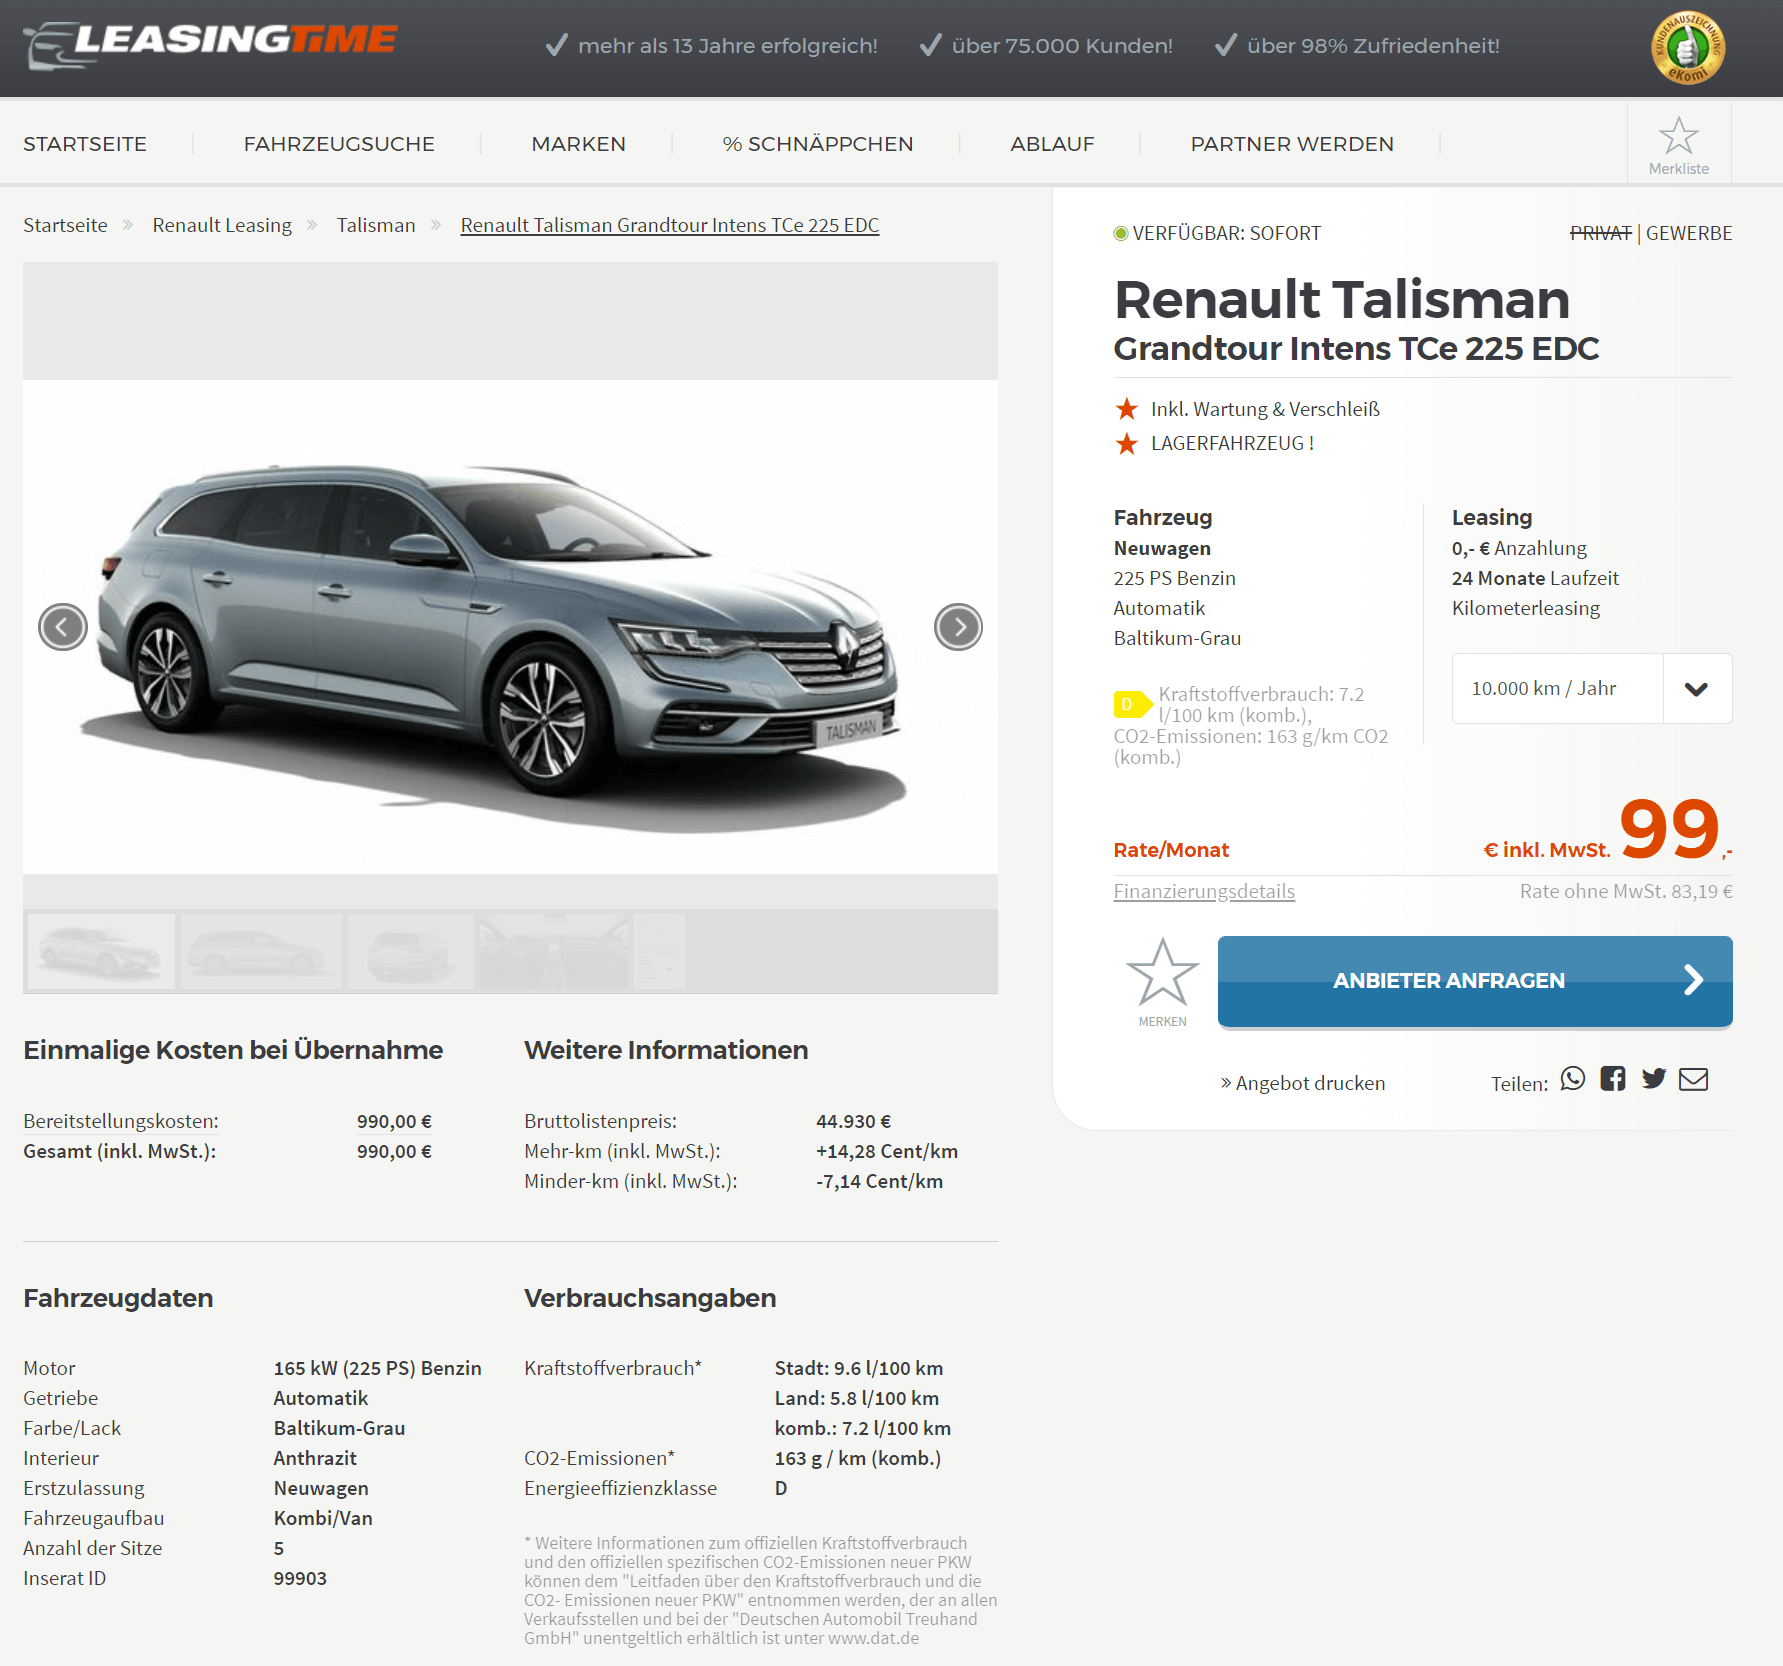This screenshot has width=1783, height=1666.
Task: Select fourth thumbnail interior view
Action: point(554,951)
